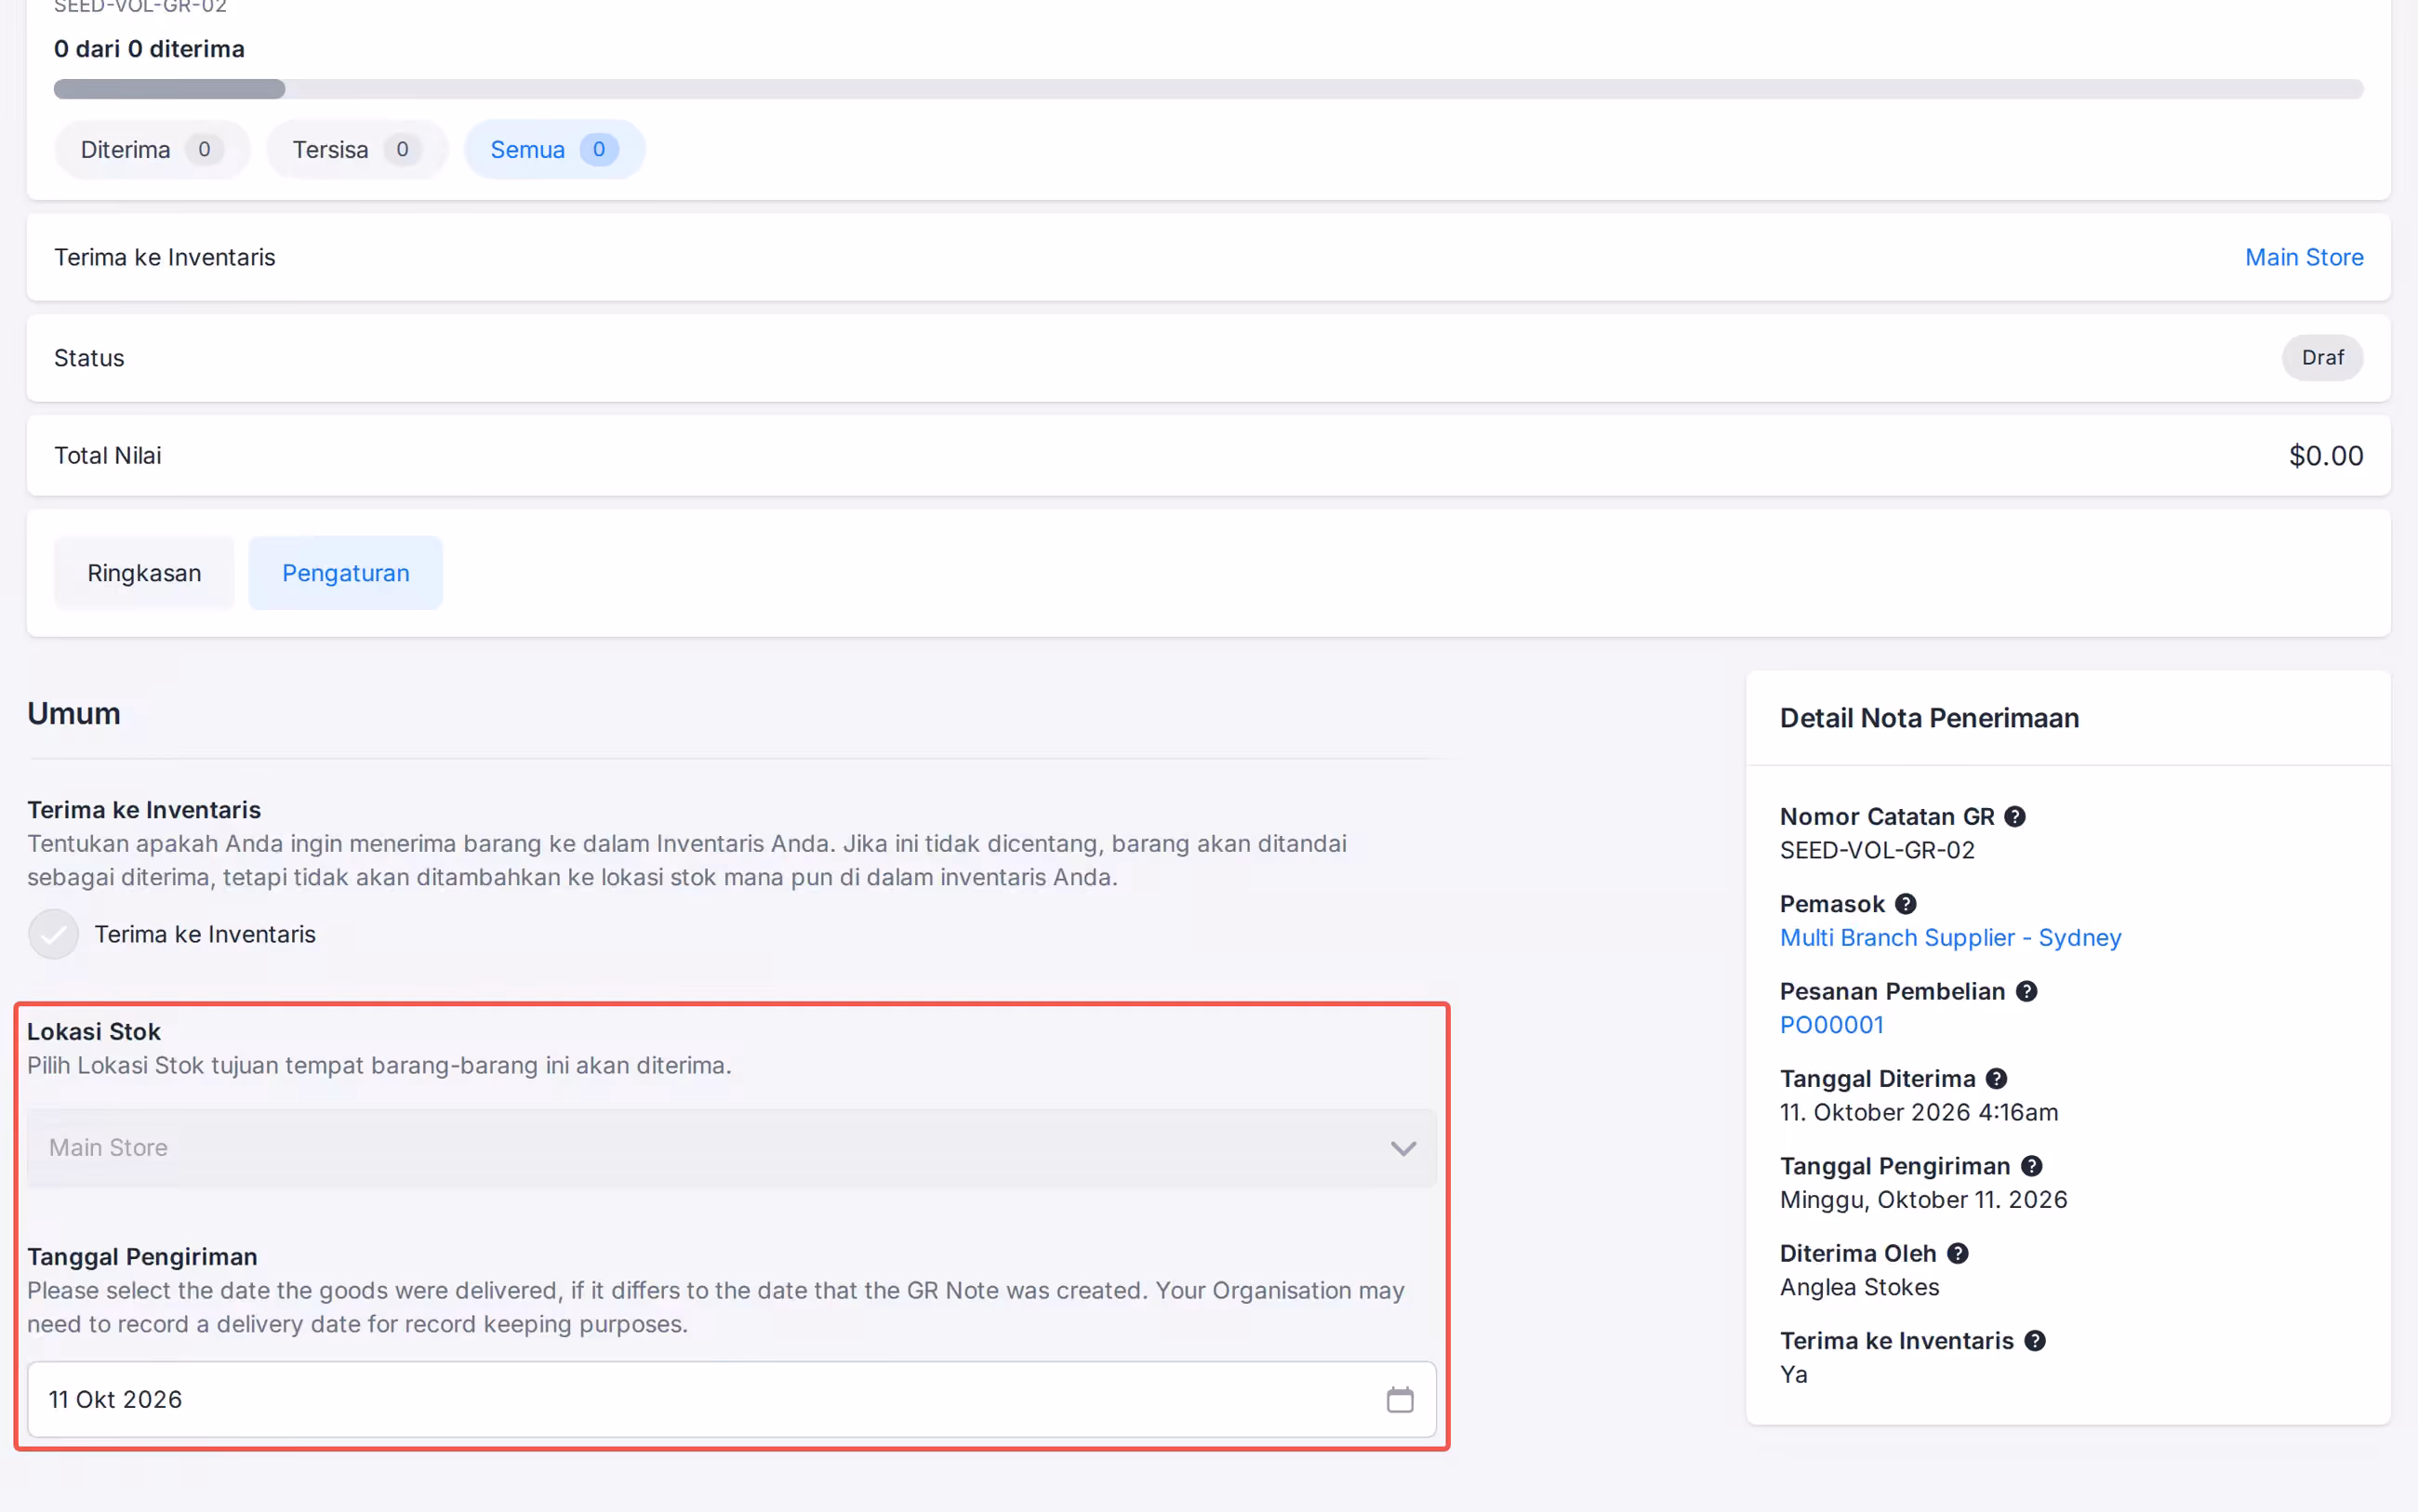2418x1512 pixels.
Task: Click the Ya value under Terima ke Inventaris
Action: tap(1793, 1374)
